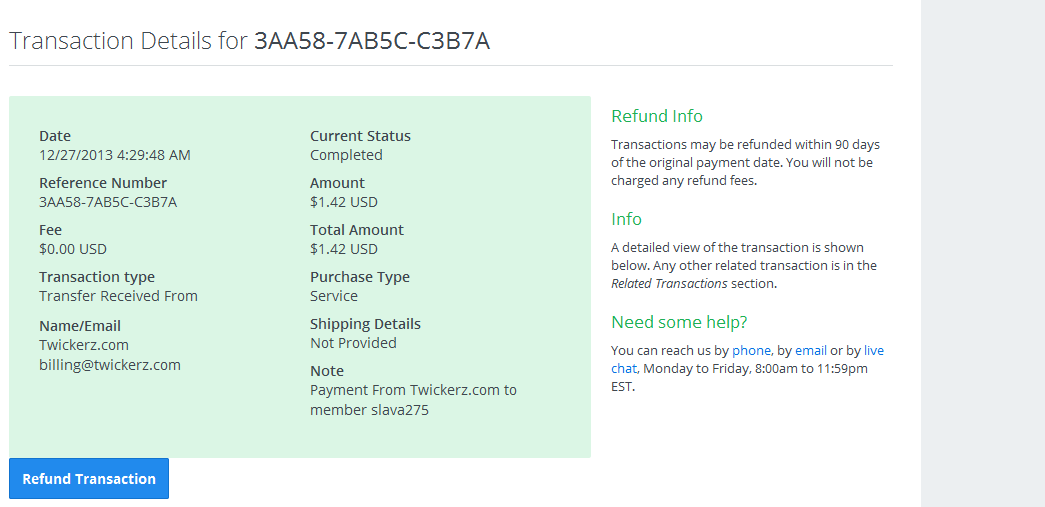This screenshot has height=507, width=1045.
Task: Click the value under Total Amount
Action: [344, 249]
